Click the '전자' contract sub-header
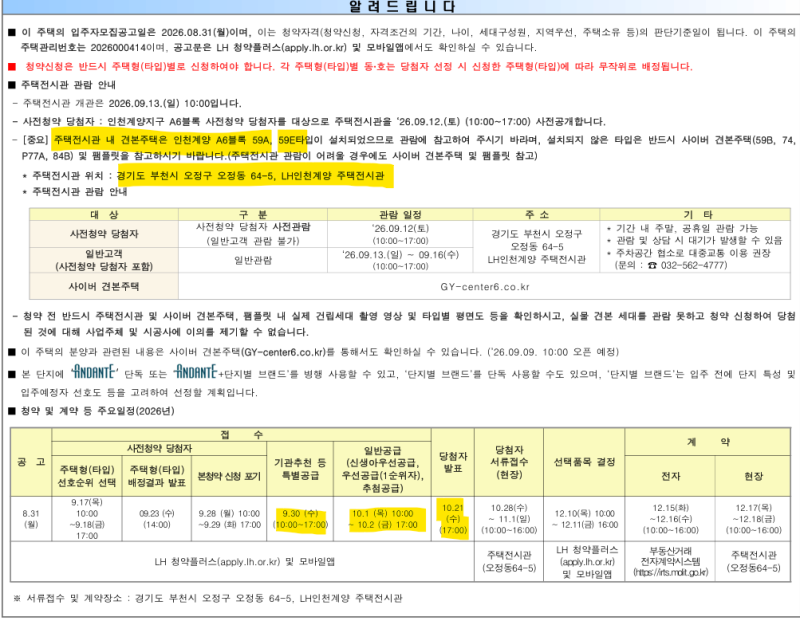Screen dimensions: 800x621 click(670, 476)
